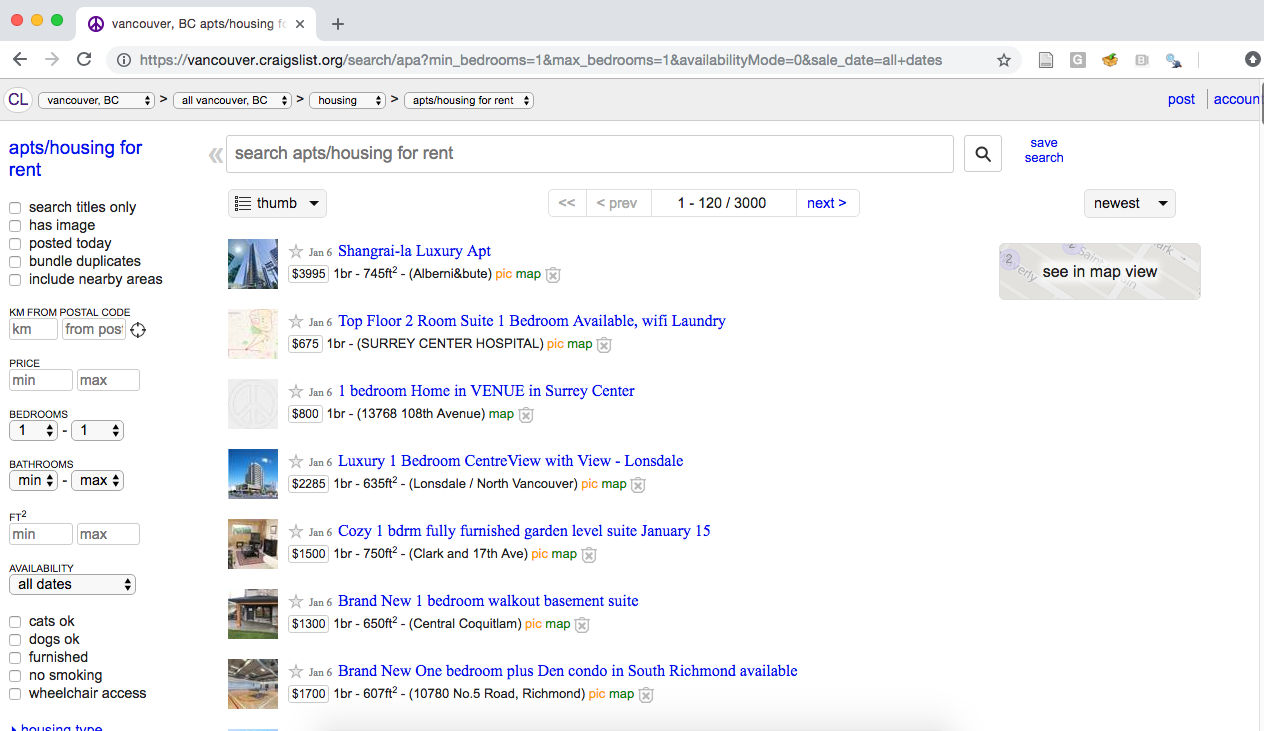1264x731 pixels.
Task: Hide the Cozy 1 bdrm garden suite posting
Action: [589, 555]
